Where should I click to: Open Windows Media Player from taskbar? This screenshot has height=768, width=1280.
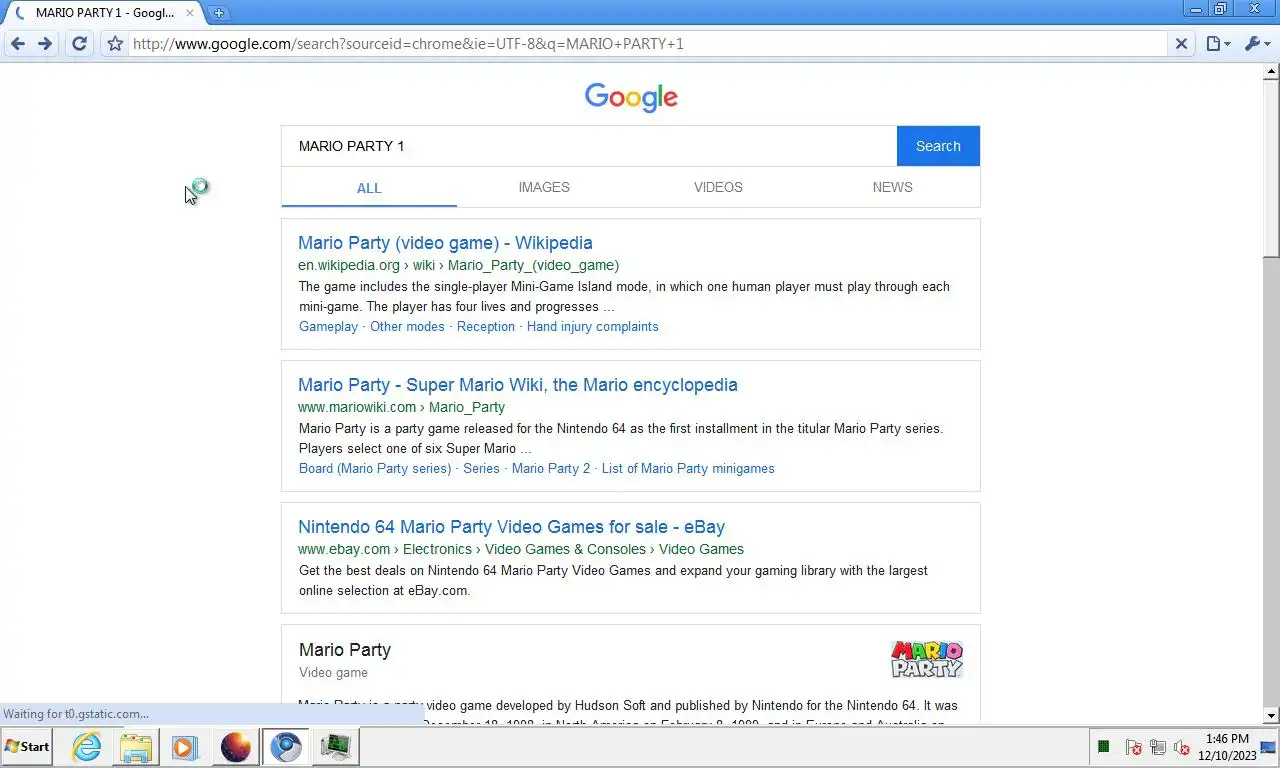pos(185,747)
